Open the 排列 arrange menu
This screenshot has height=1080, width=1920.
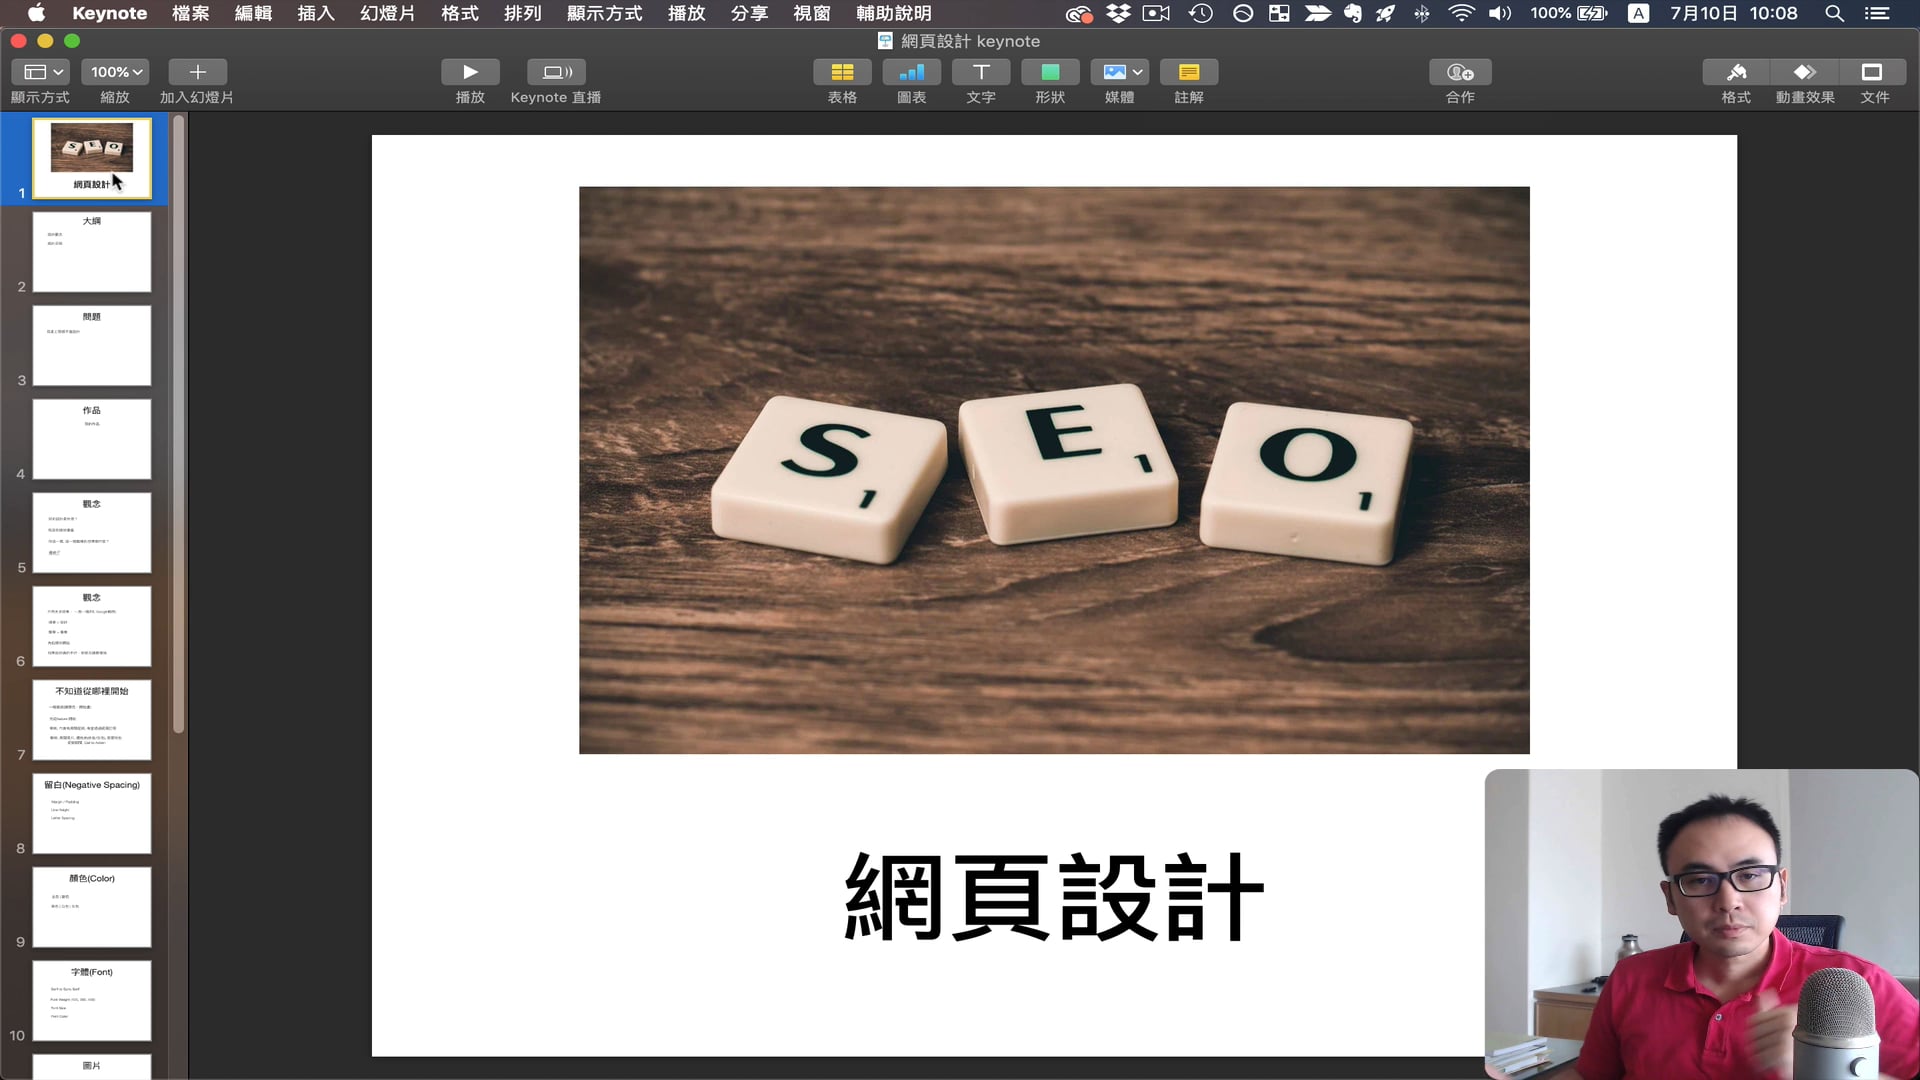(522, 14)
